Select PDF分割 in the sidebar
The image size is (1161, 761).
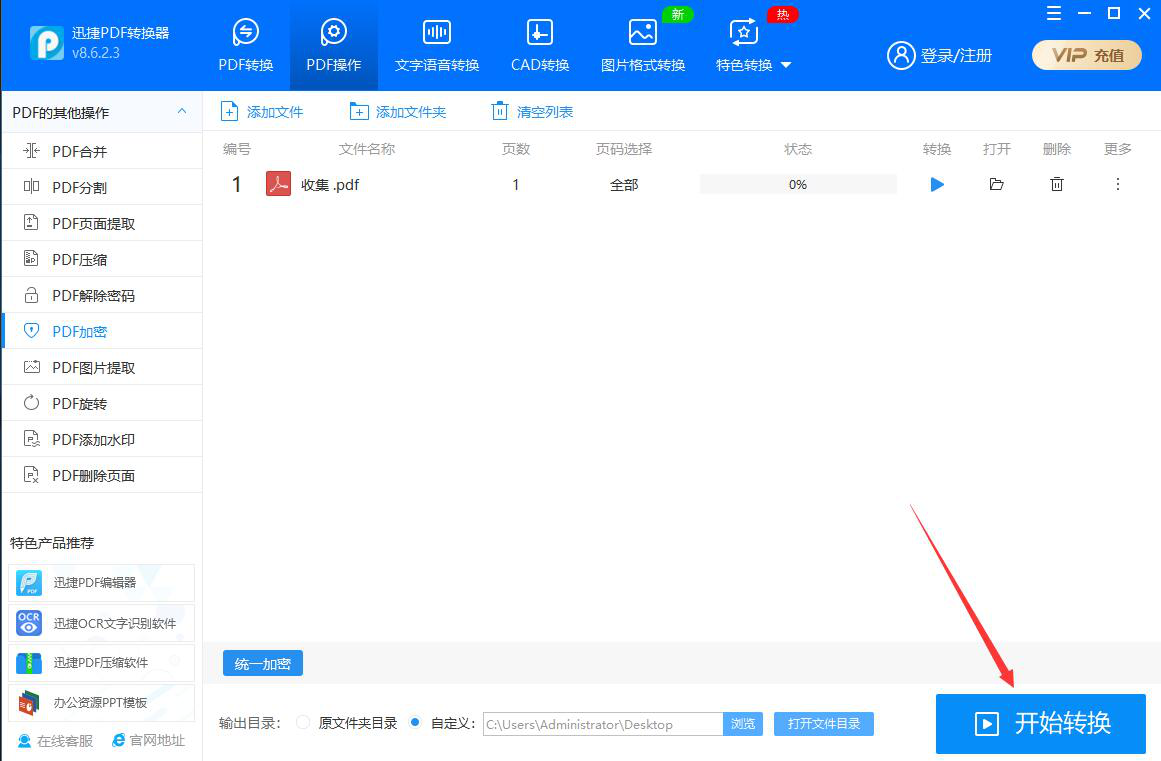coord(102,187)
